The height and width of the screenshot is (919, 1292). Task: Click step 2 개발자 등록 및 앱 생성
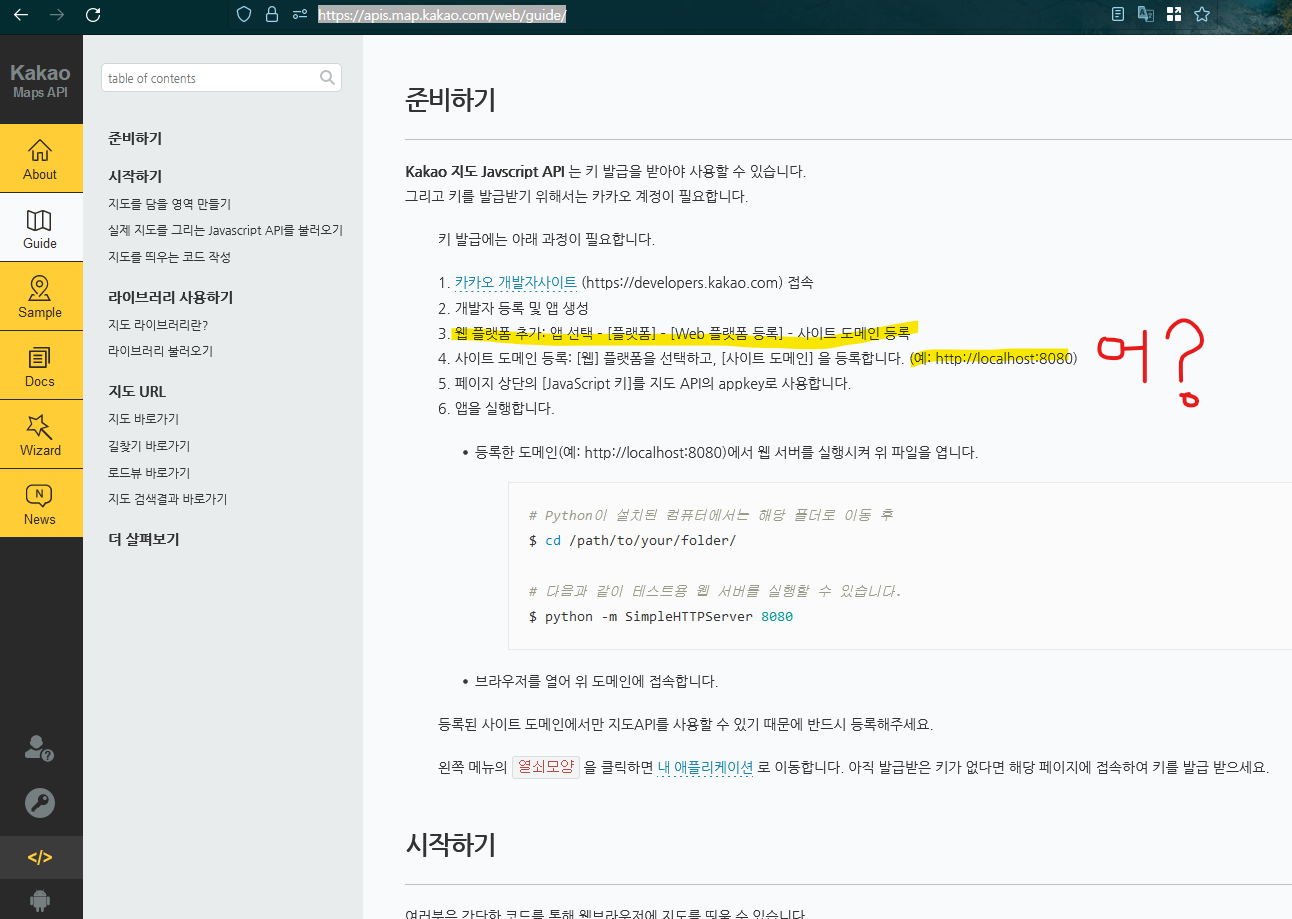click(521, 308)
